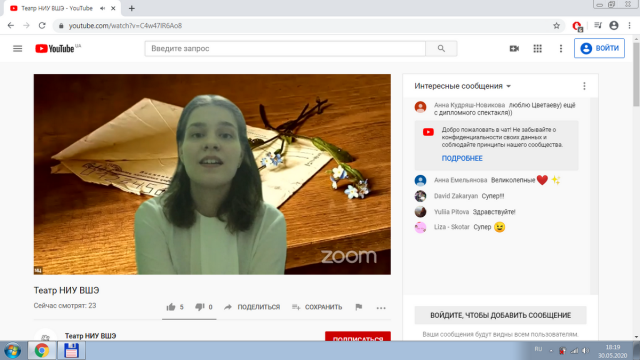Click СОХРАНИТЬ to save the video

(x=317, y=307)
